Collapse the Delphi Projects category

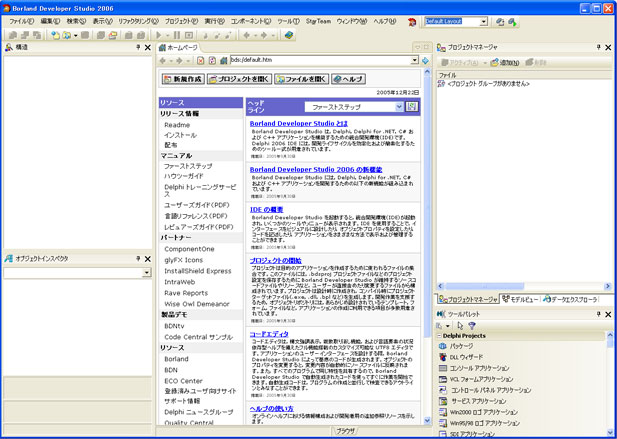pyautogui.click(x=439, y=336)
